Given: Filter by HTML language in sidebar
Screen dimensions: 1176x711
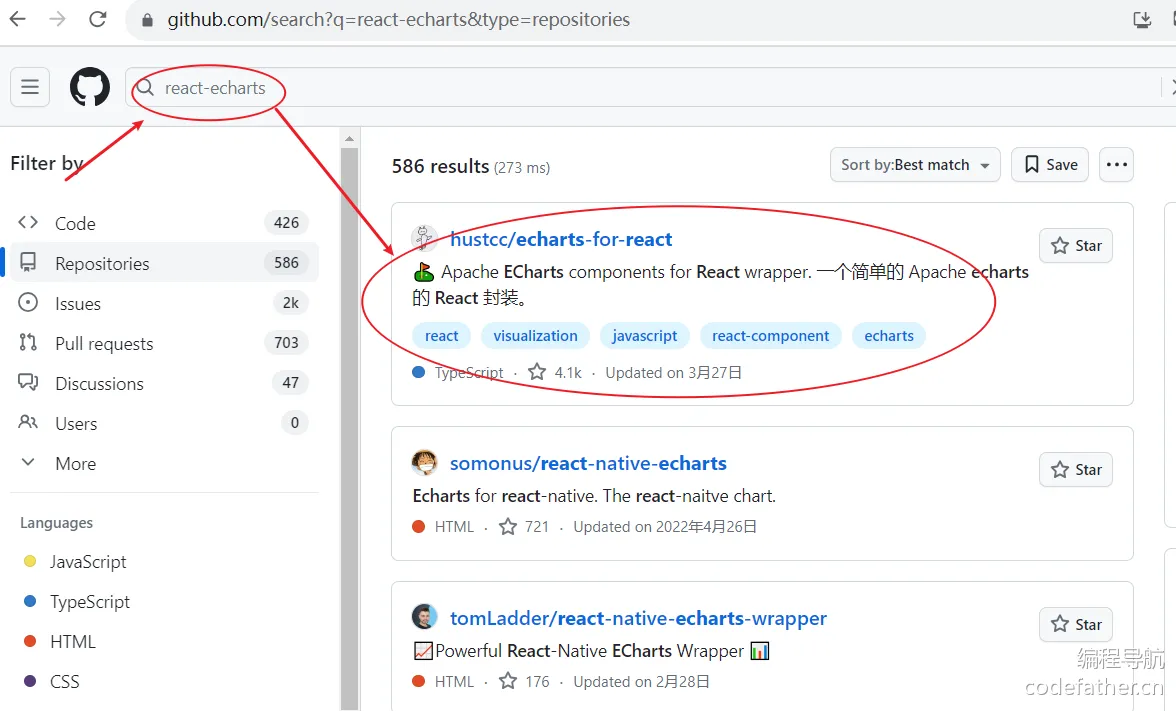Looking at the screenshot, I should point(73,641).
